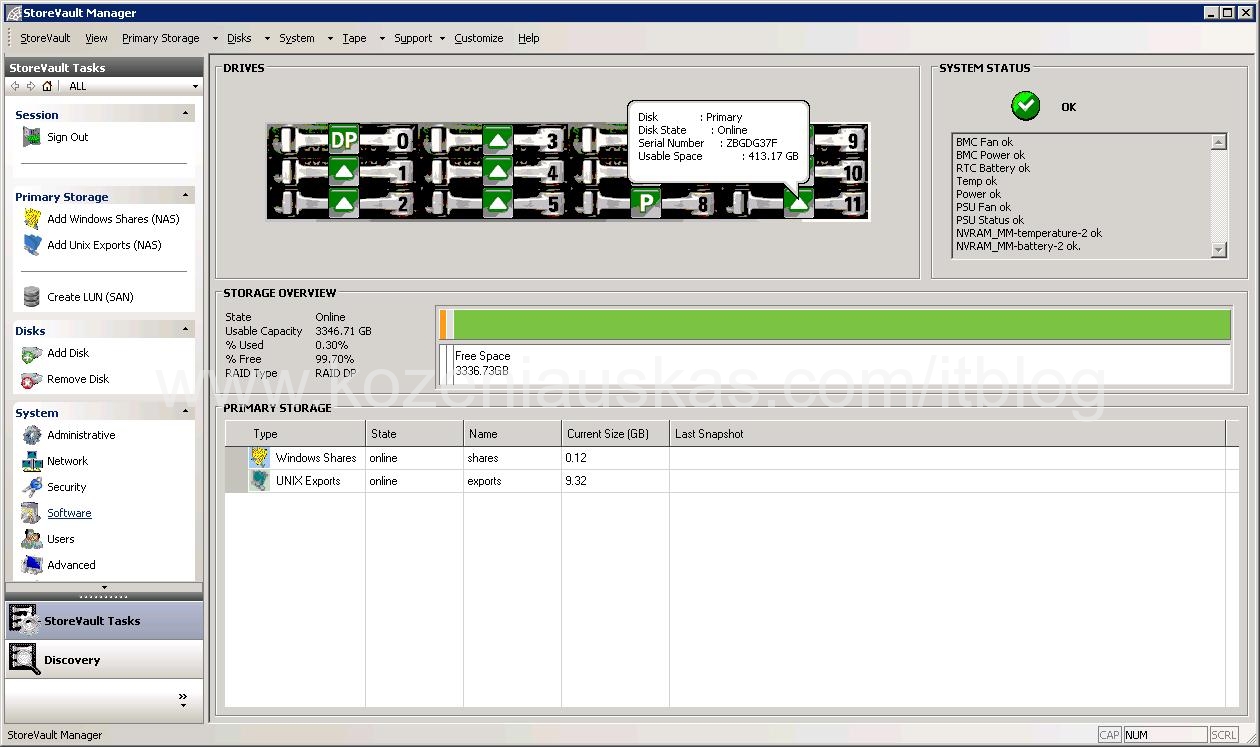Open the Customize menu
1260x747 pixels.
tap(479, 38)
